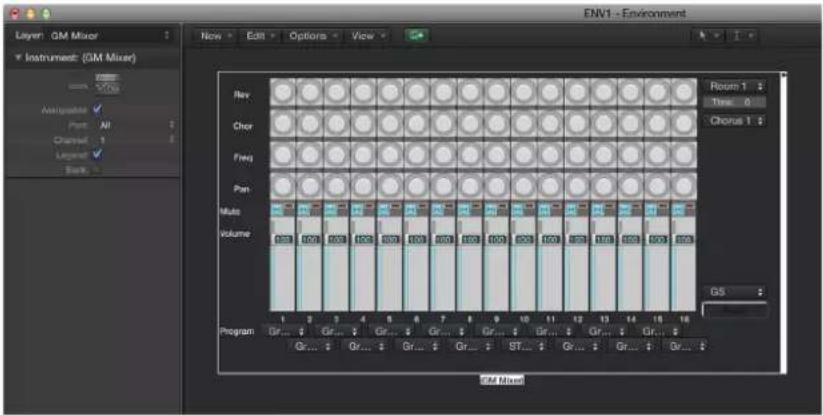Click the Chor knob for channel 2
This screenshot has width=823, height=415.
tap(310, 124)
